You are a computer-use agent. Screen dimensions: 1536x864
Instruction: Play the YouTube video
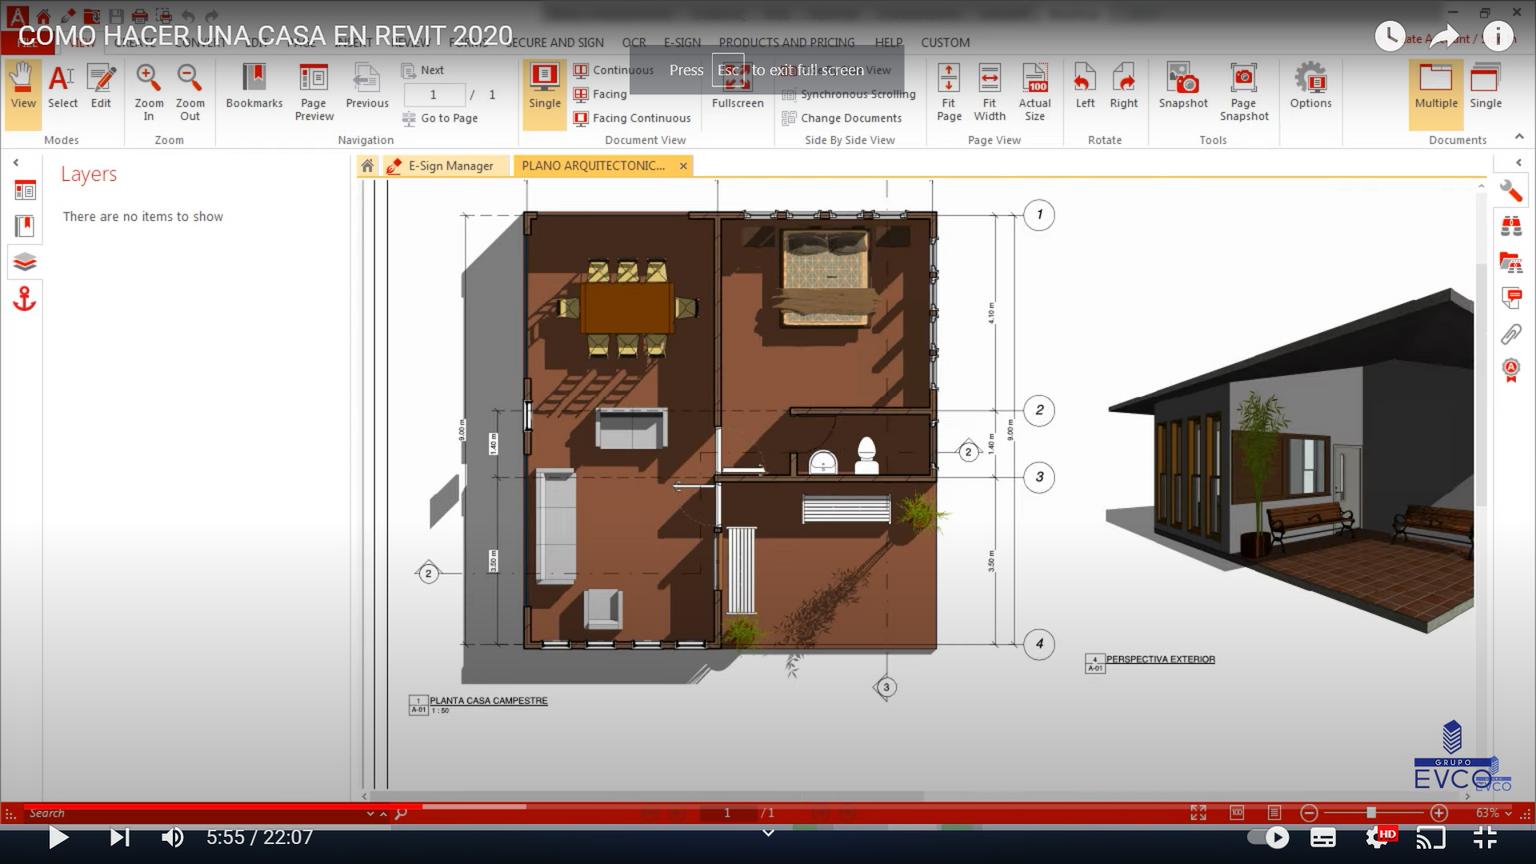pos(59,837)
